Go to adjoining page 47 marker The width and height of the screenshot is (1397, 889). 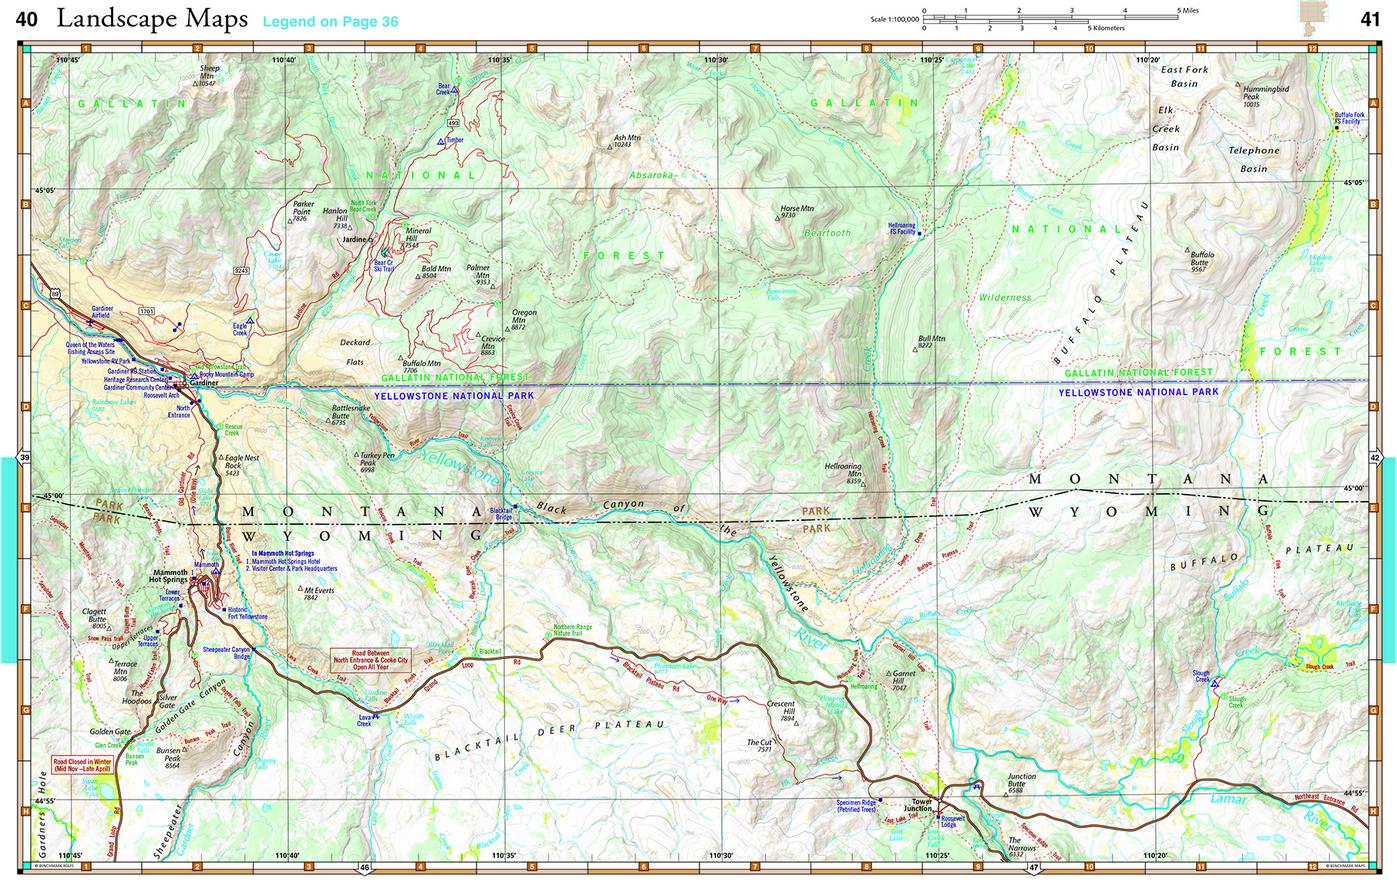(x=1034, y=870)
